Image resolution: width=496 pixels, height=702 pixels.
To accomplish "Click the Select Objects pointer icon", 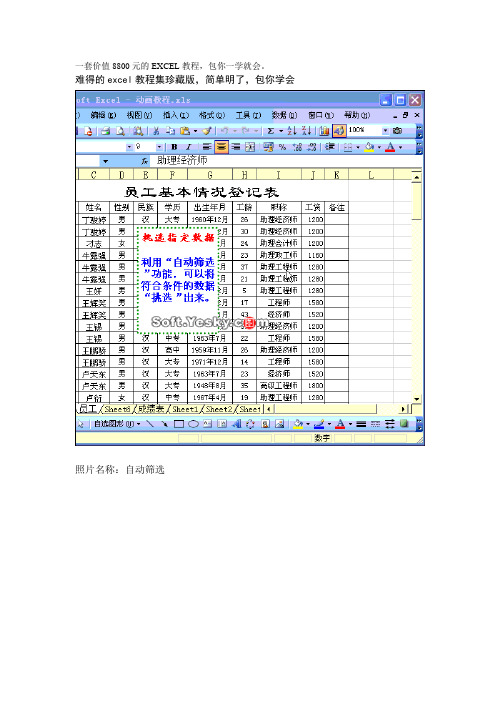I will pos(81,424).
